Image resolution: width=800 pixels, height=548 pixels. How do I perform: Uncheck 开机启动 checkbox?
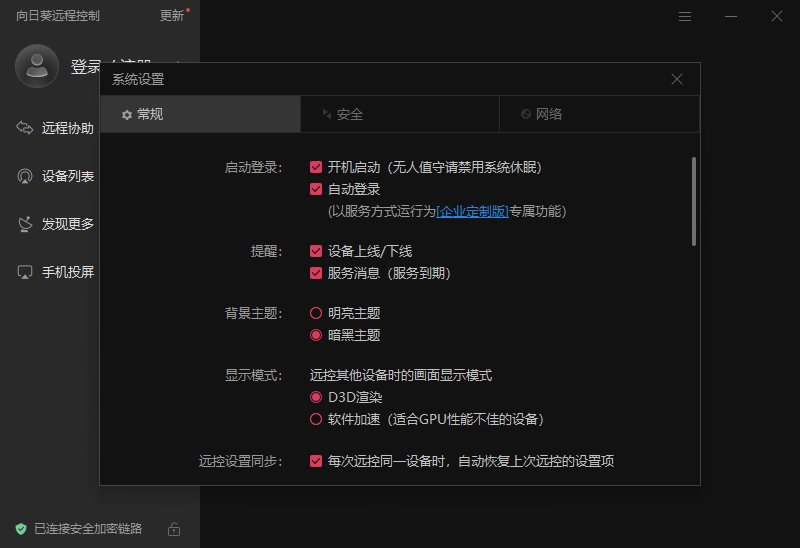316,167
